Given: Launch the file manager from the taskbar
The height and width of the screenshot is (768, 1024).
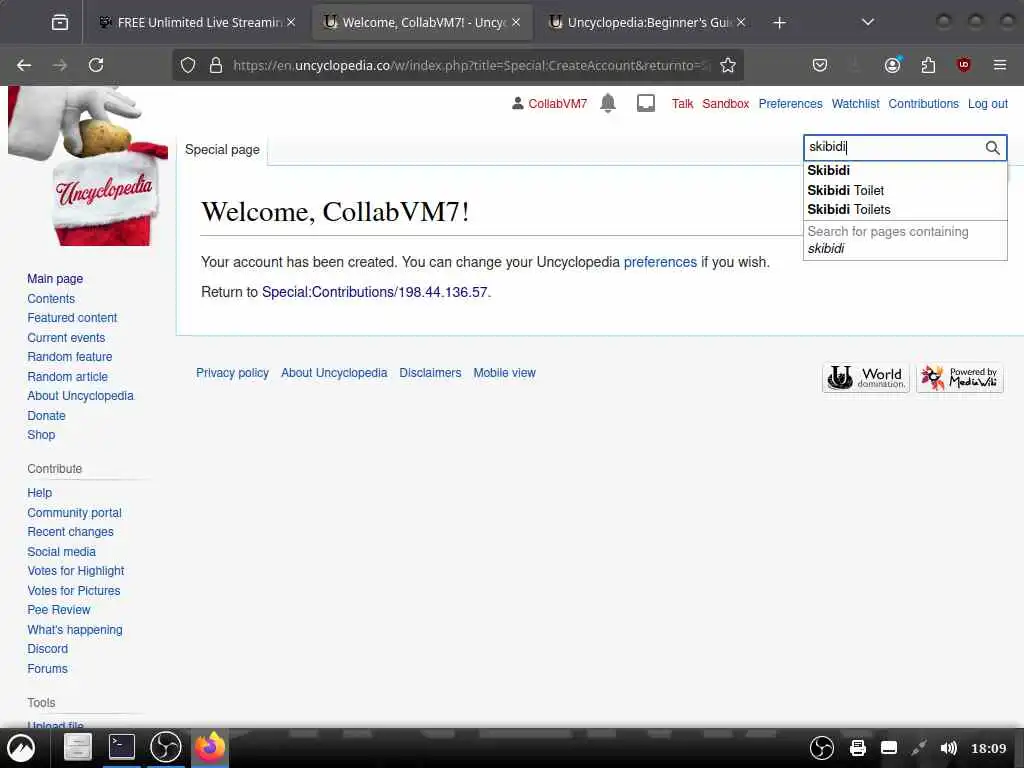Looking at the screenshot, I should [78, 747].
